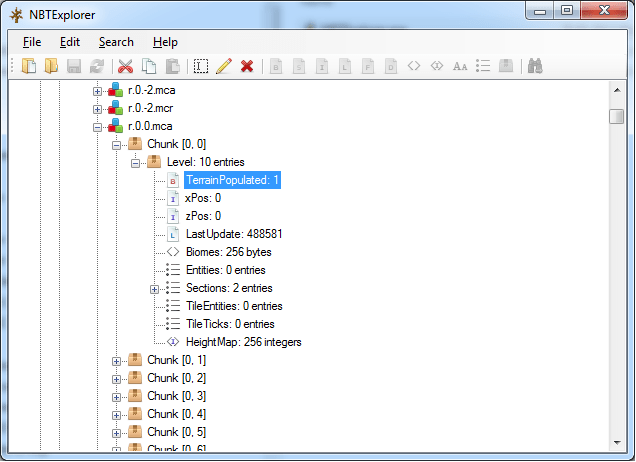Image resolution: width=636 pixels, height=462 pixels.
Task: Click the NBTExplorer title bar app icon
Action: pyautogui.click(x=16, y=15)
